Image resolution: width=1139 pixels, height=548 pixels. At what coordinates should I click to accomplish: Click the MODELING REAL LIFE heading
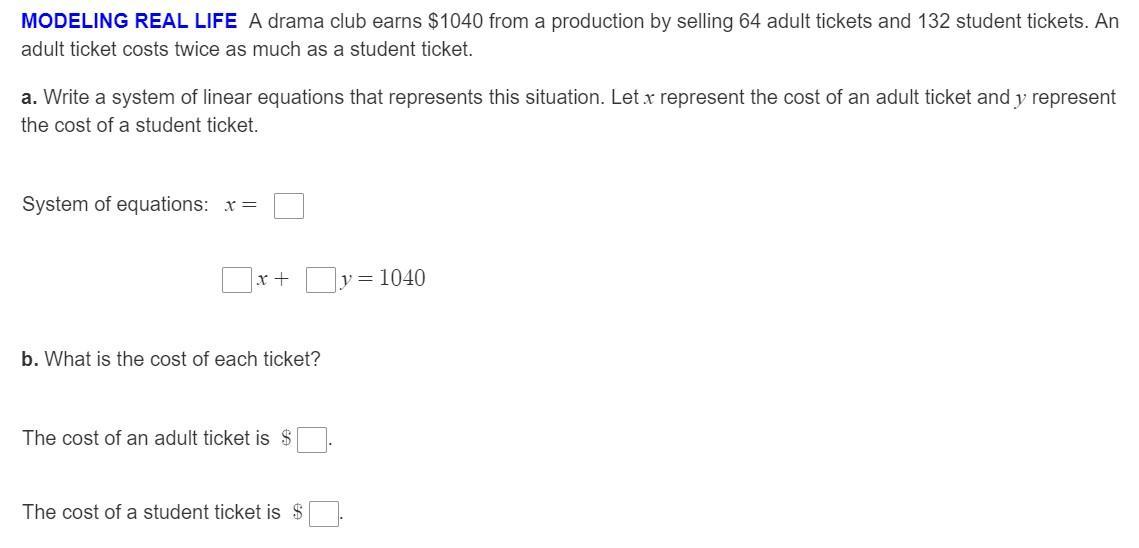pos(129,21)
